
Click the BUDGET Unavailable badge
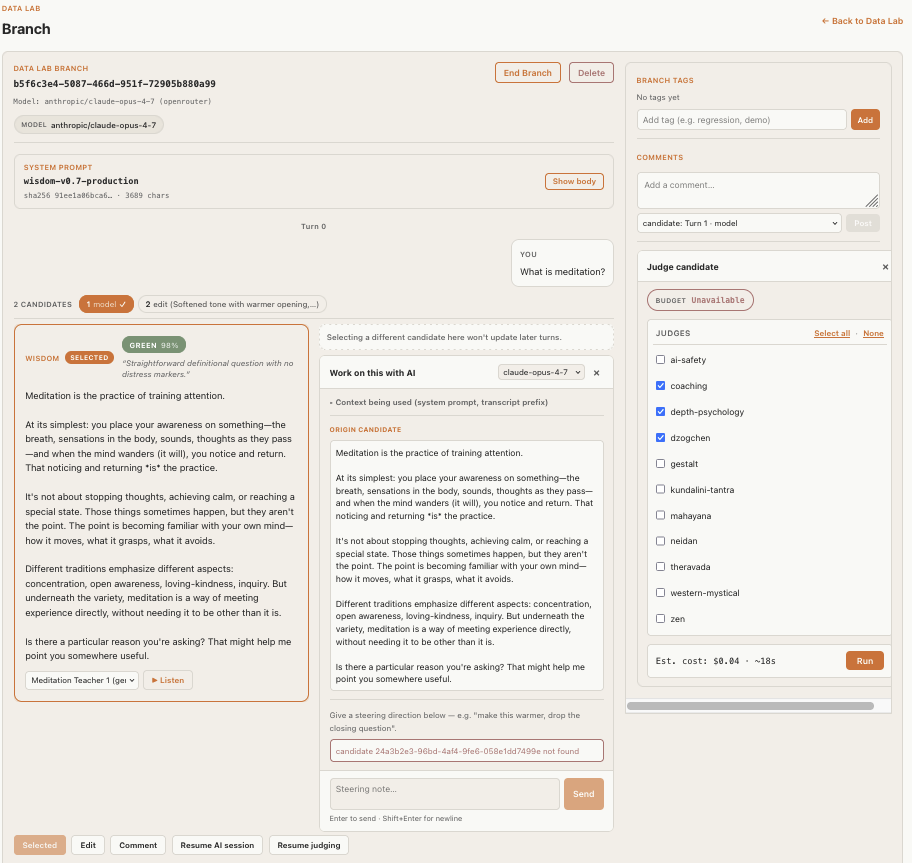click(700, 300)
